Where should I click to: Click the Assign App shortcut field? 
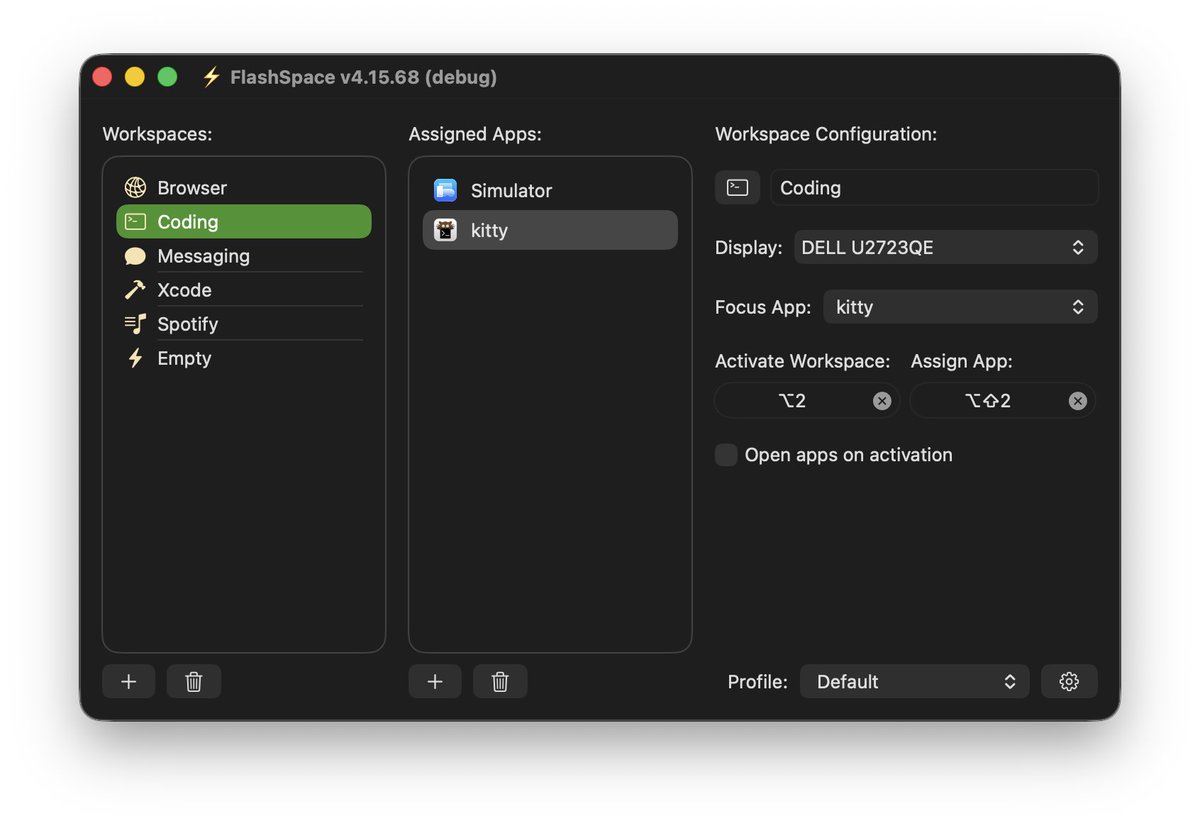point(1002,400)
